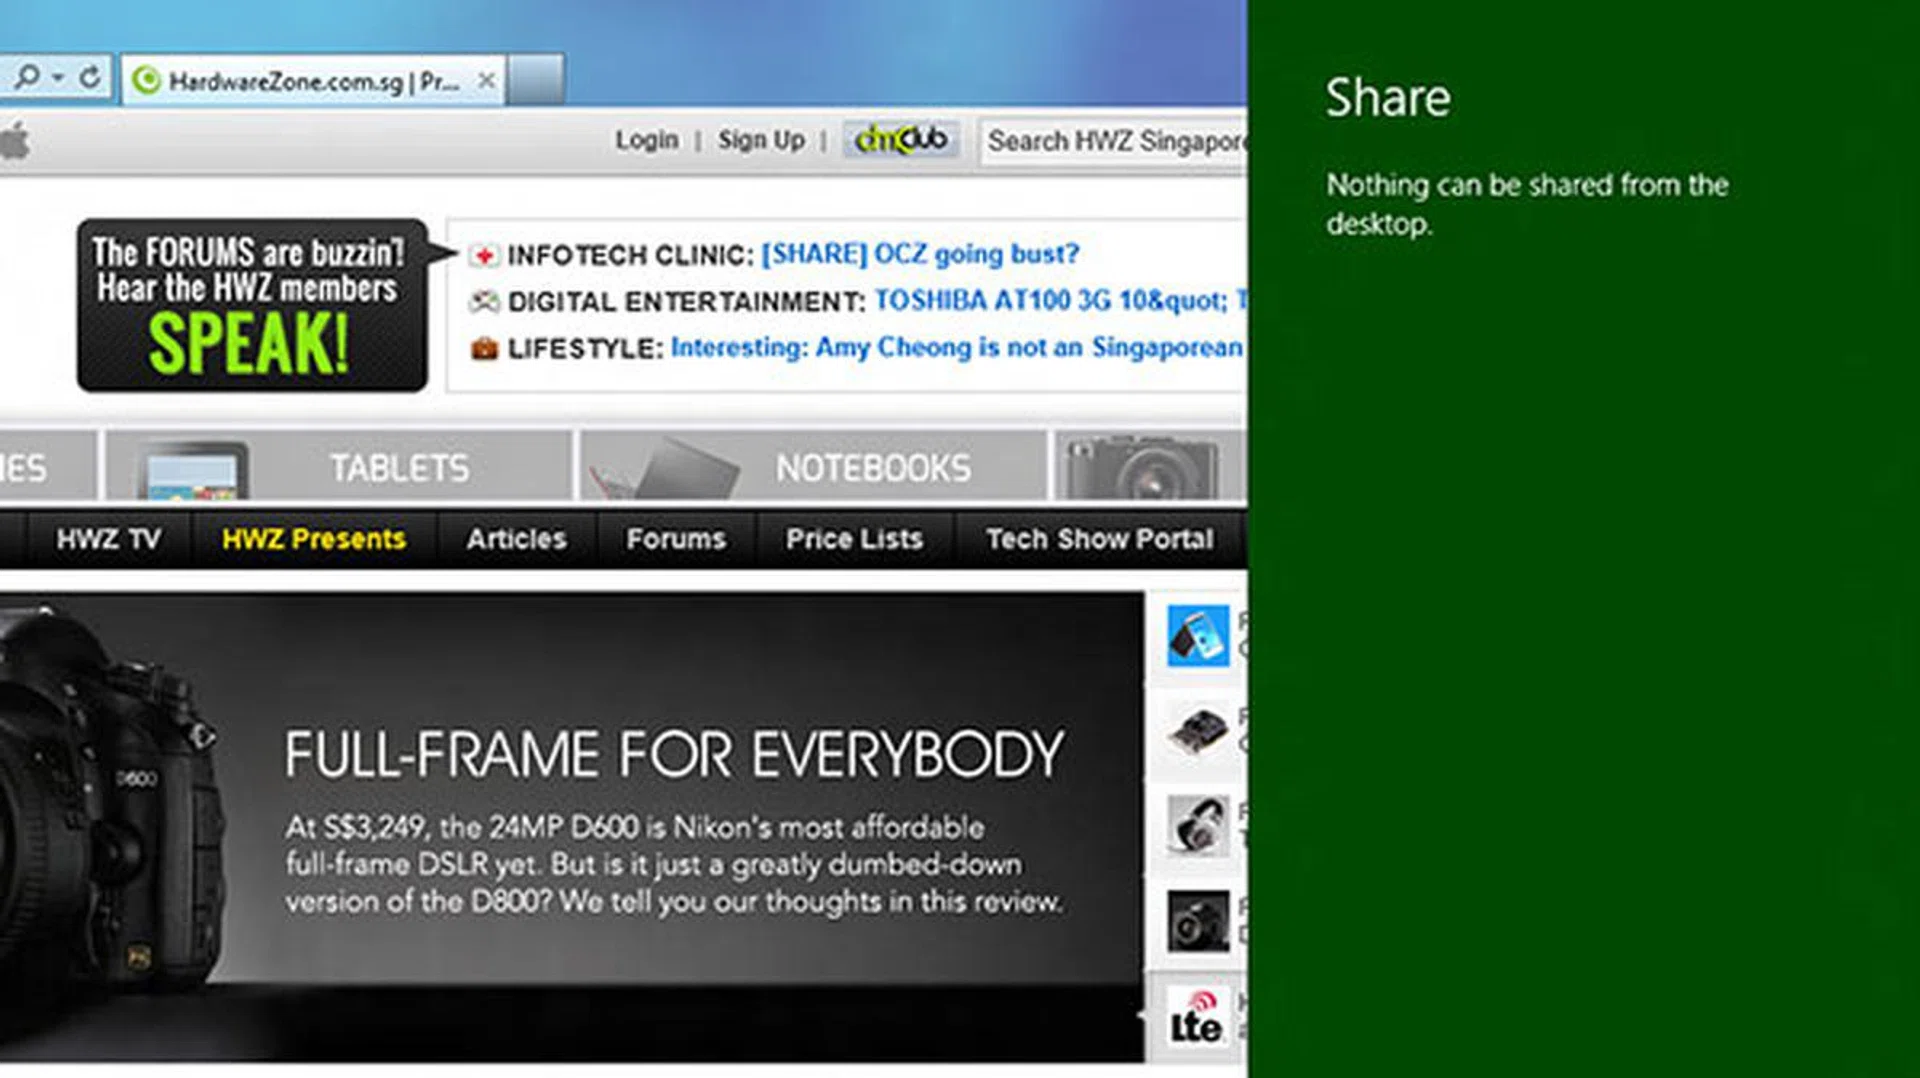Click the Forums are buzzin' Speak banner

pyautogui.click(x=252, y=306)
